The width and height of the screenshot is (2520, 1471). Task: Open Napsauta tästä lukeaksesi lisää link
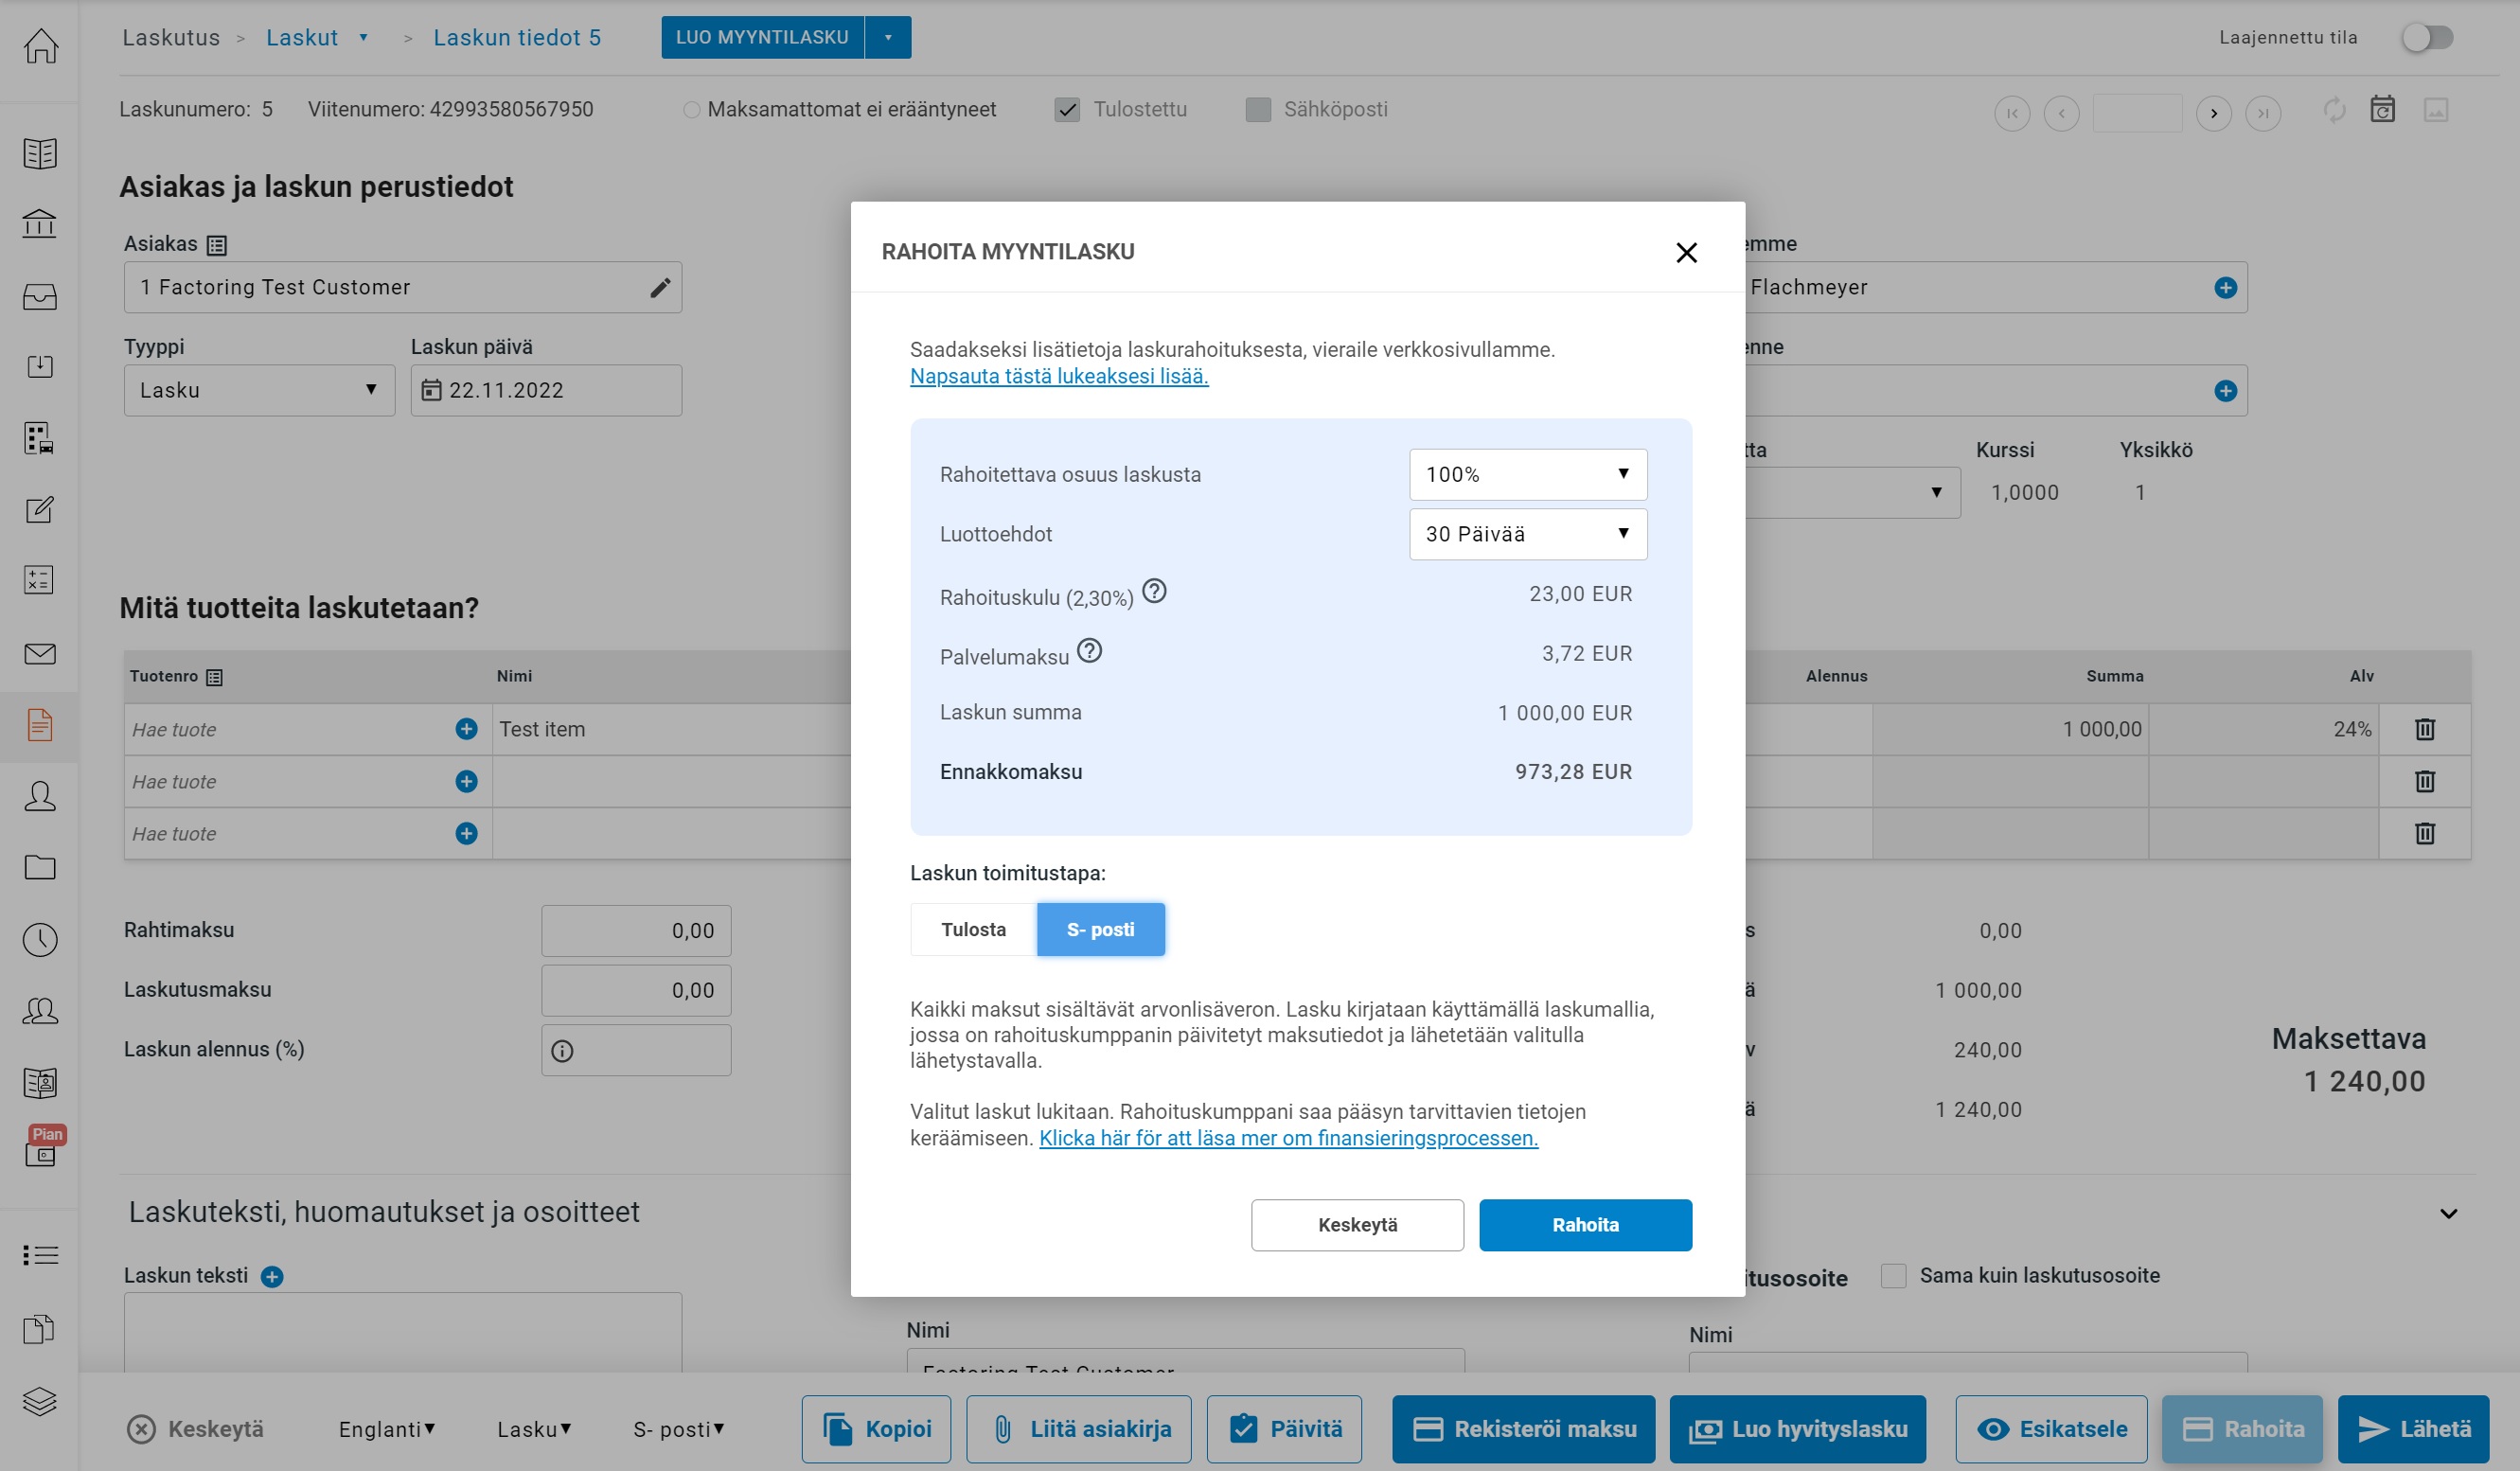[1058, 376]
